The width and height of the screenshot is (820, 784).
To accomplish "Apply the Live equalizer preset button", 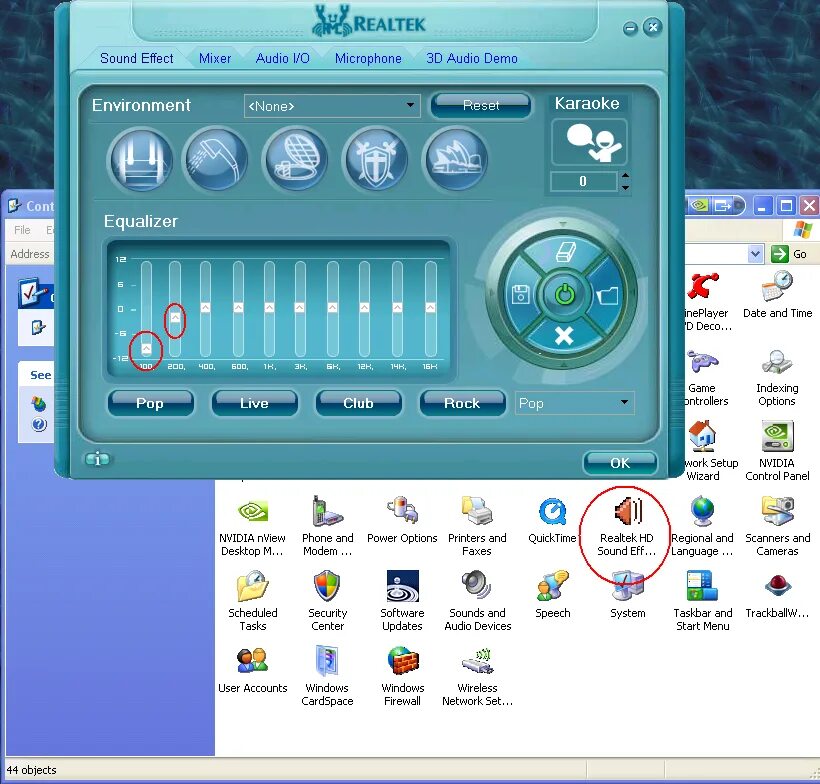I will point(254,403).
